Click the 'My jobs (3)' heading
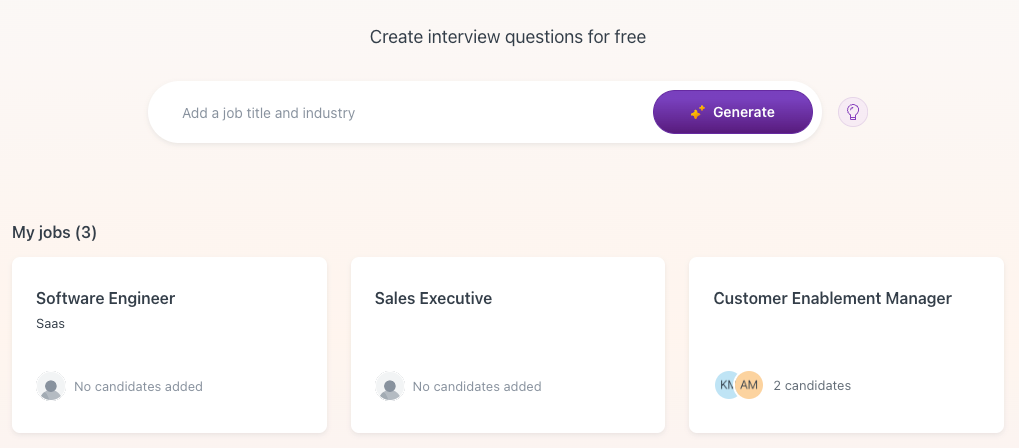This screenshot has width=1019, height=448. point(55,232)
